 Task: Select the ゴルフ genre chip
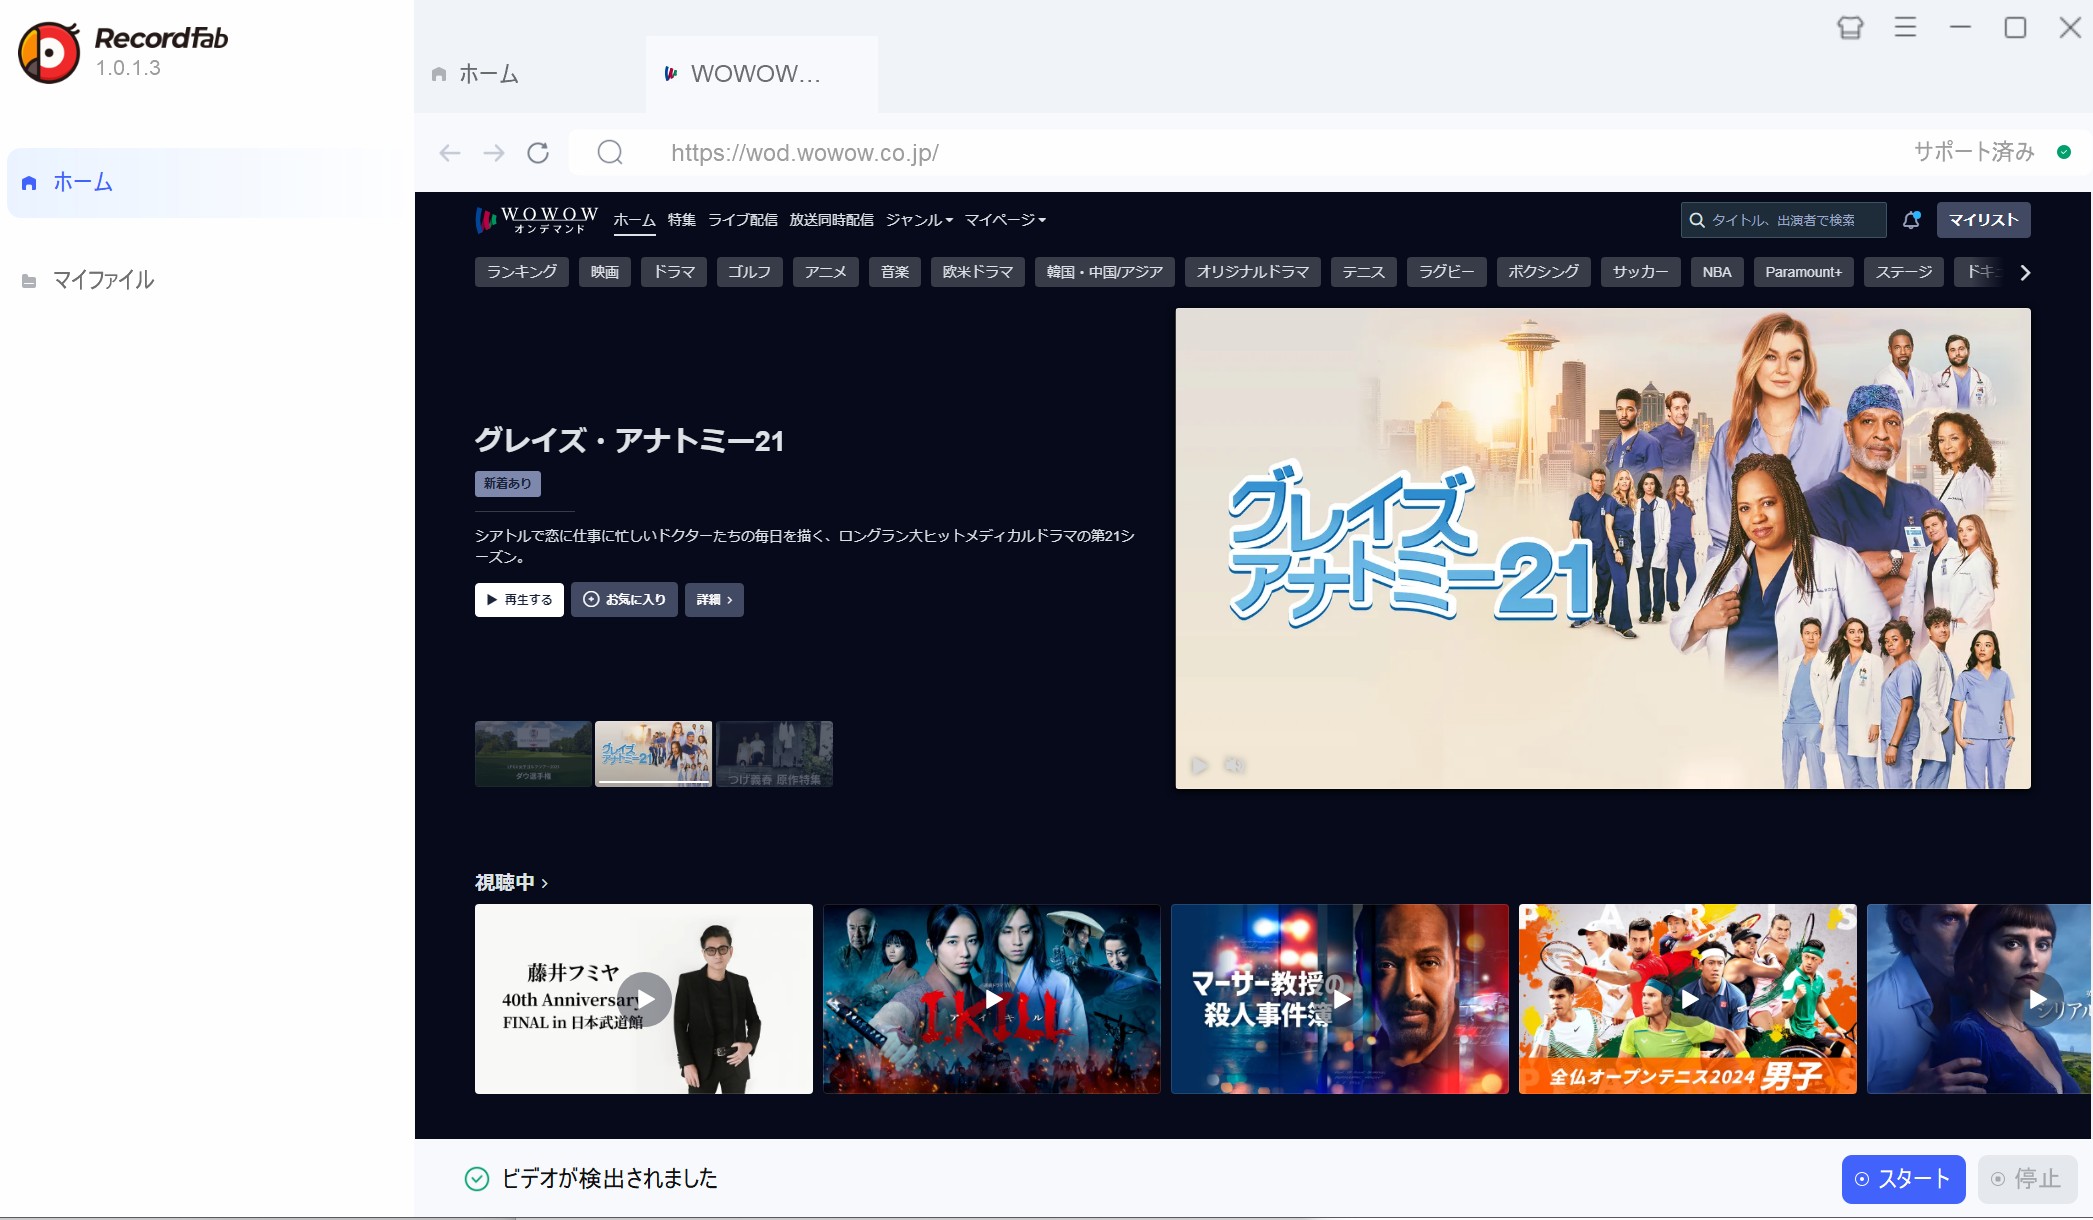(749, 272)
